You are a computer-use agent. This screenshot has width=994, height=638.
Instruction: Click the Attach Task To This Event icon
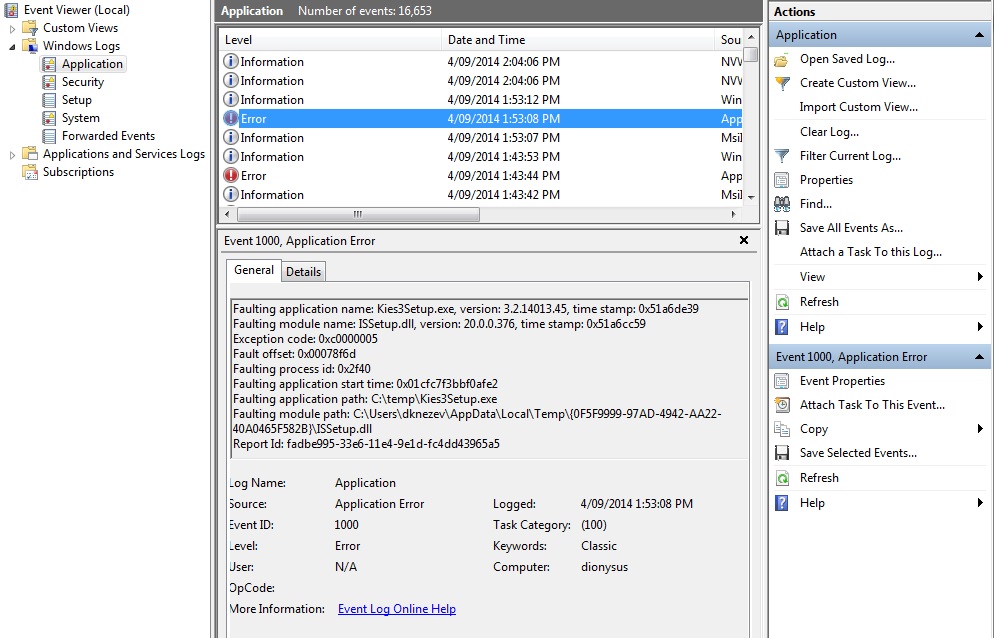point(782,405)
